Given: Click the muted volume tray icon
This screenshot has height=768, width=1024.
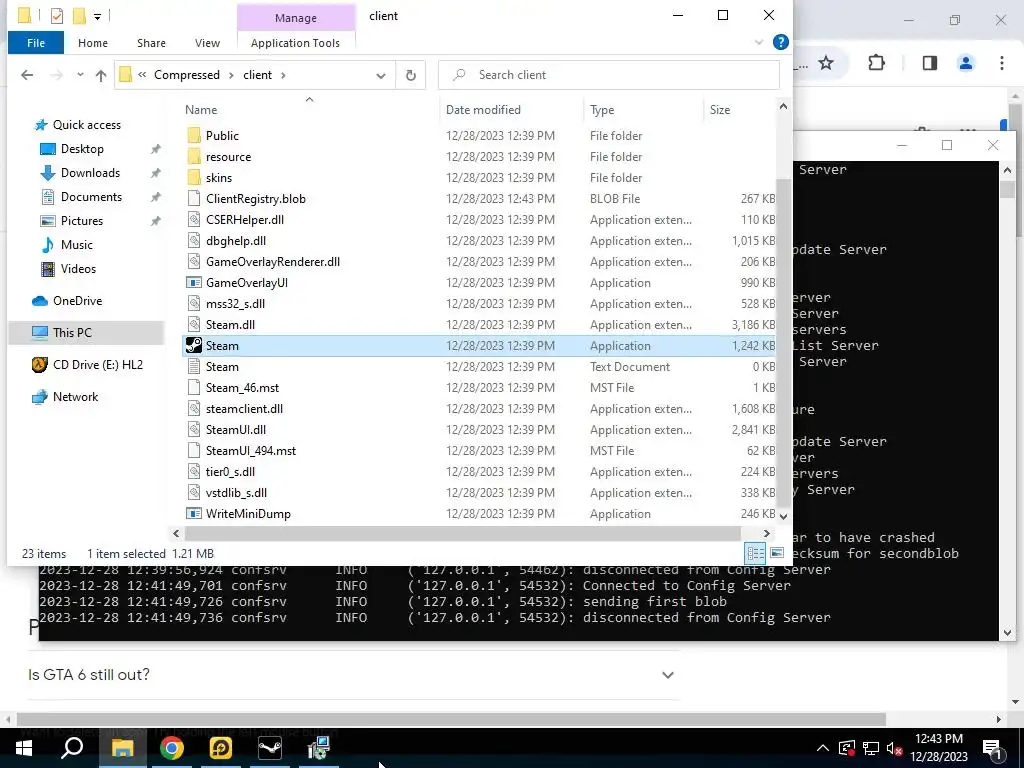Looking at the screenshot, I should (x=894, y=748).
